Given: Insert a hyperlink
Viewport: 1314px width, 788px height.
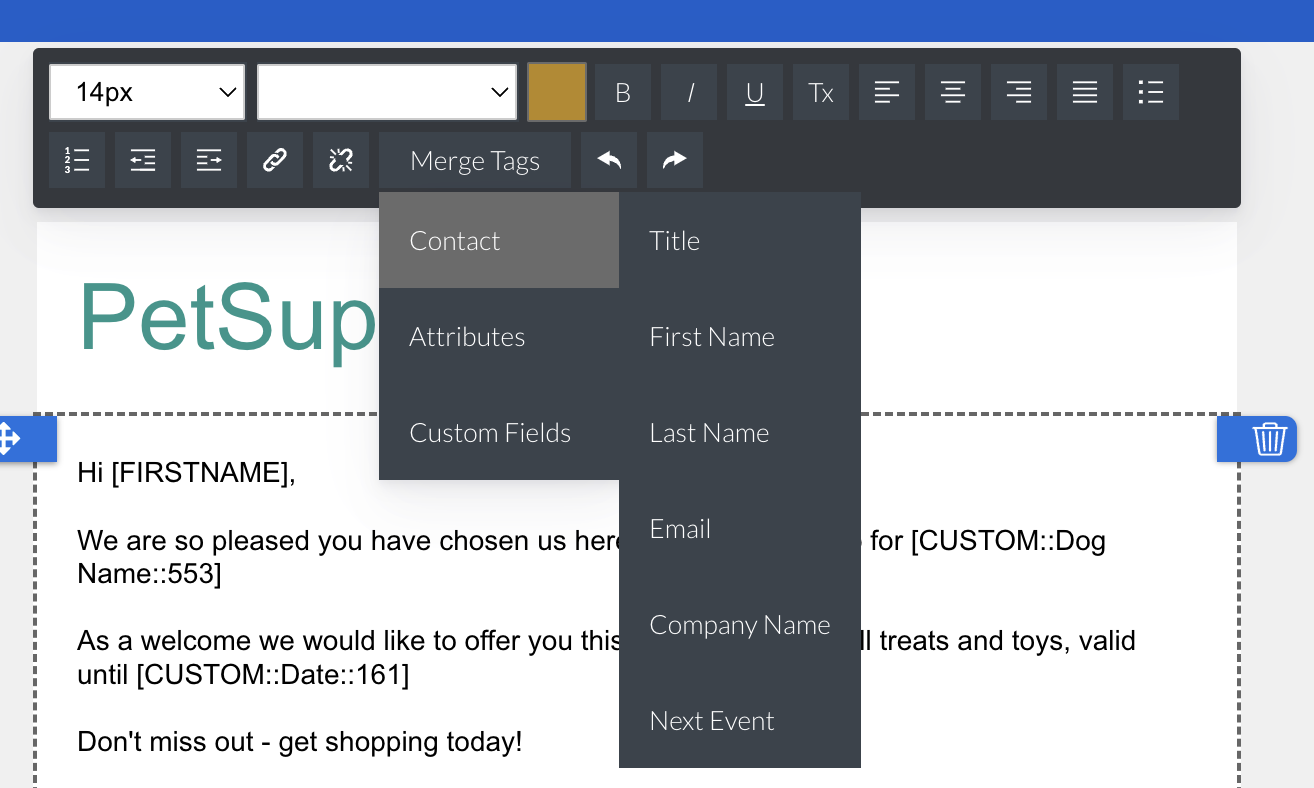Looking at the screenshot, I should pyautogui.click(x=275, y=160).
